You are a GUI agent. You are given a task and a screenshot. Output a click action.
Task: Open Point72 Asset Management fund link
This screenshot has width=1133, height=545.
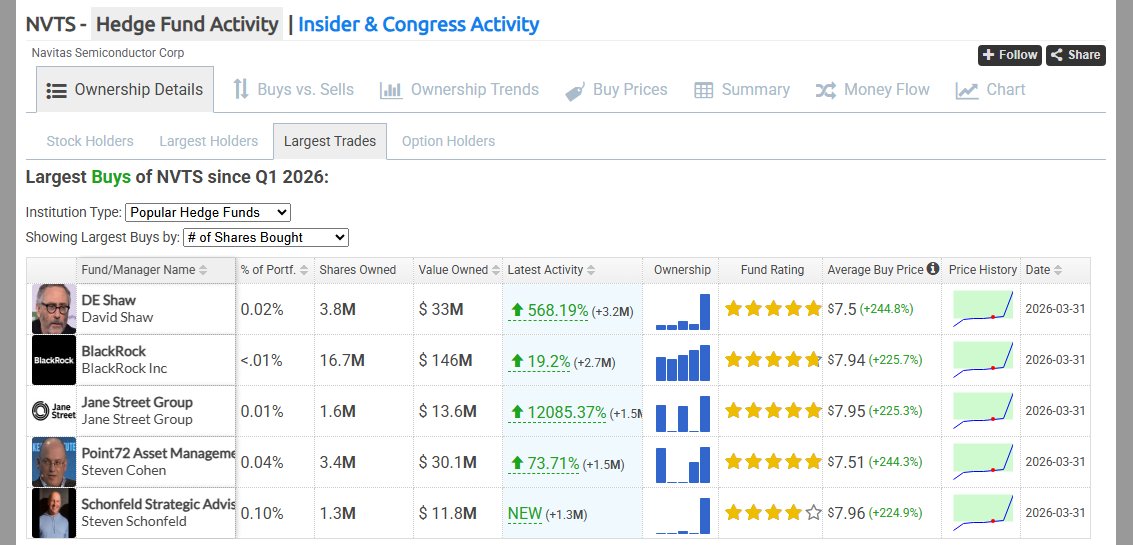pos(158,453)
